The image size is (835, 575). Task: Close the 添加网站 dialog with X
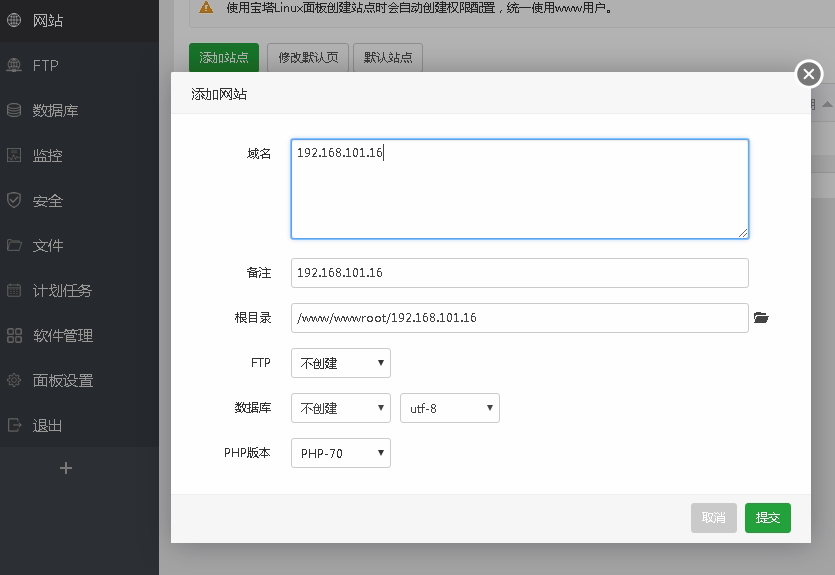(x=809, y=73)
